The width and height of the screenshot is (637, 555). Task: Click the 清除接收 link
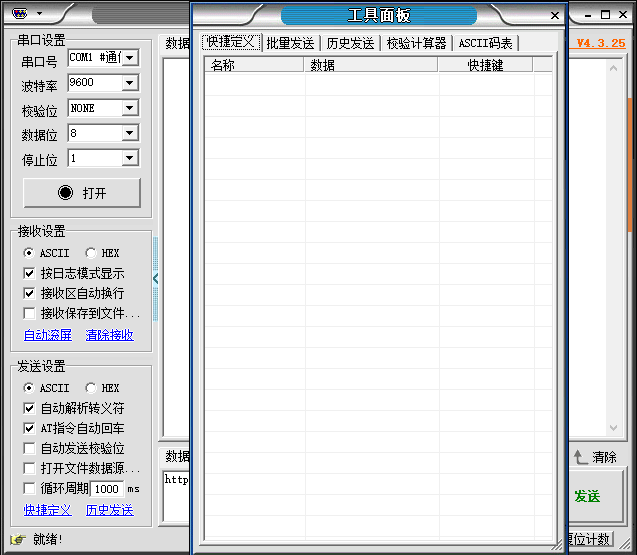coord(110,335)
